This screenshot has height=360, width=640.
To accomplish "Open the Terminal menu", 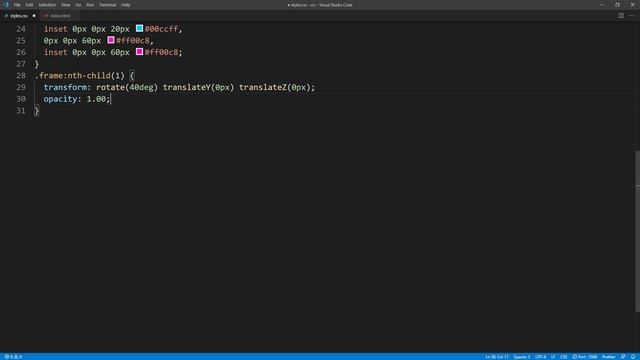I will pos(107,5).
